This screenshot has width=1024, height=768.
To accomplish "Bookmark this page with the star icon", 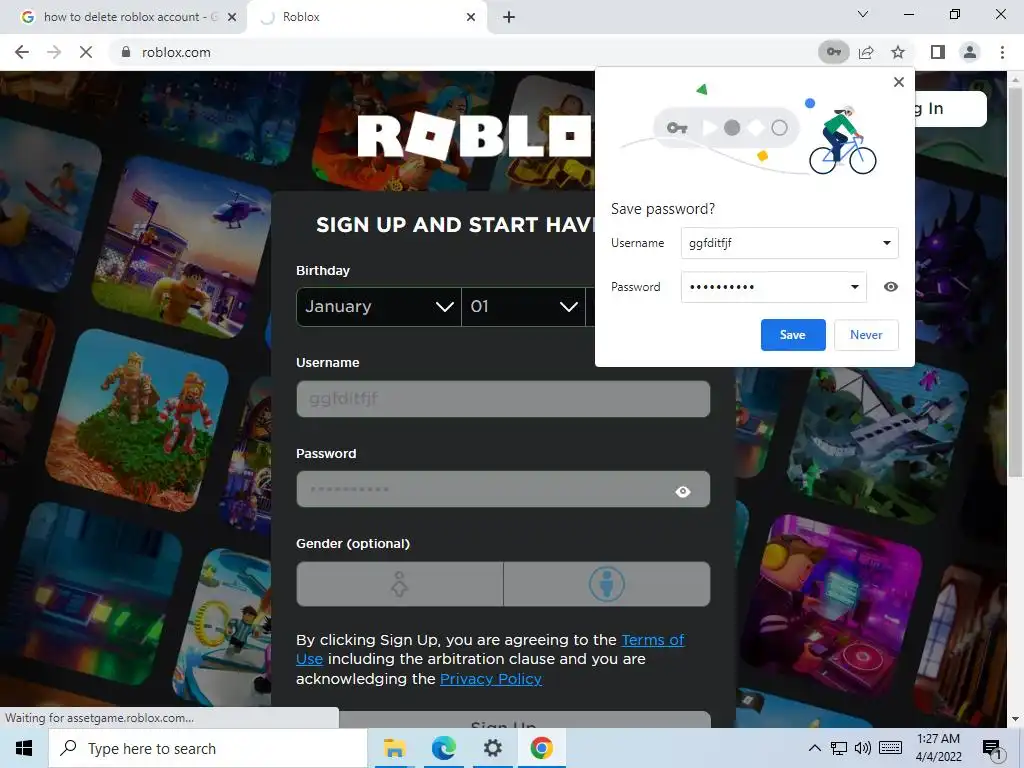I will click(x=898, y=52).
